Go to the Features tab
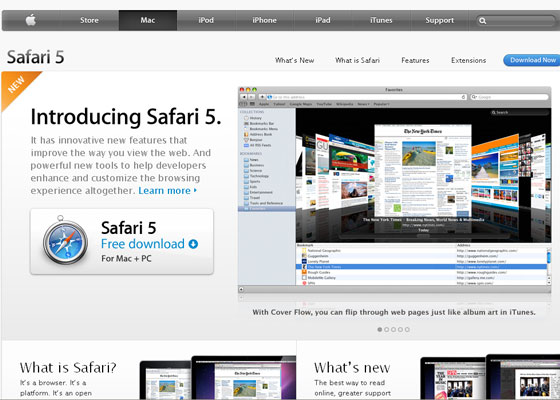 [415, 60]
